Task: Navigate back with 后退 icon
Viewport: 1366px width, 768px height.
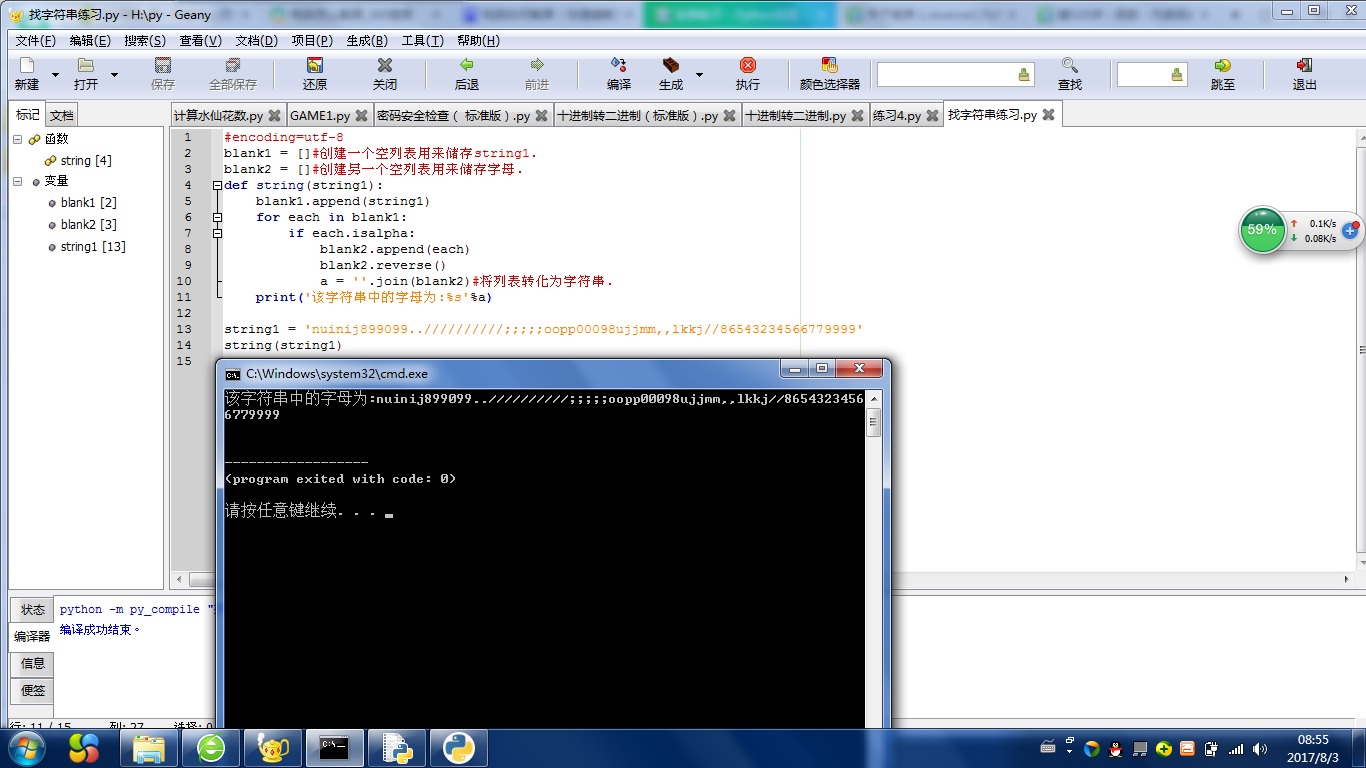Action: click(x=466, y=67)
